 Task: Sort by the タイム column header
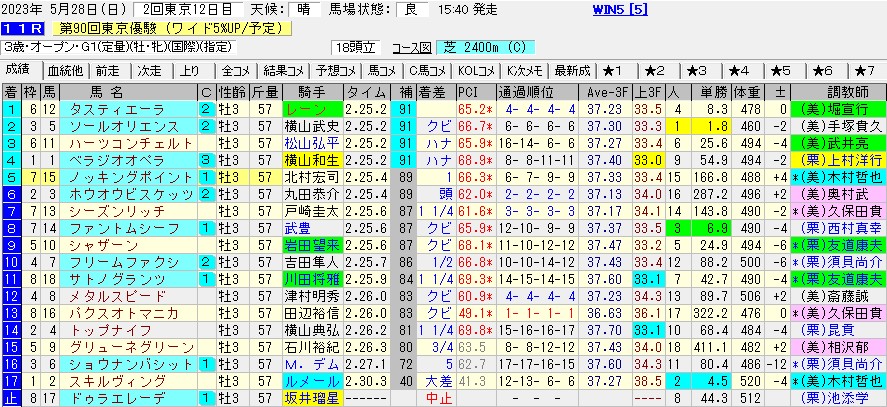point(358,92)
